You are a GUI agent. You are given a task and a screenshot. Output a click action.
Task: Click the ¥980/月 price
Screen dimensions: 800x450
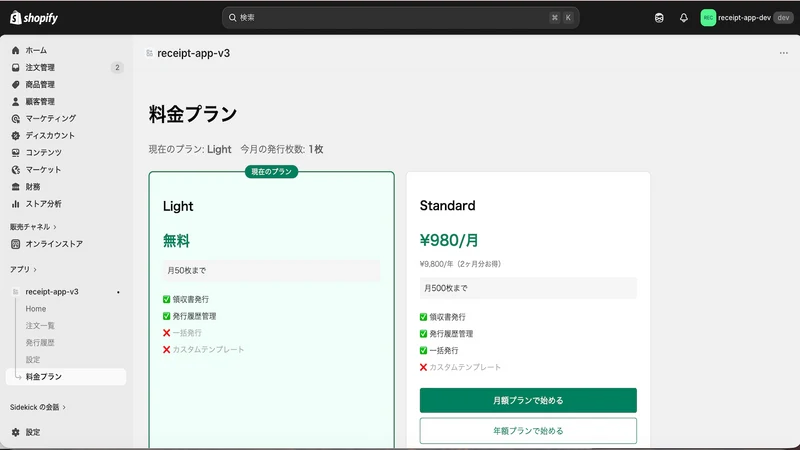[449, 240]
